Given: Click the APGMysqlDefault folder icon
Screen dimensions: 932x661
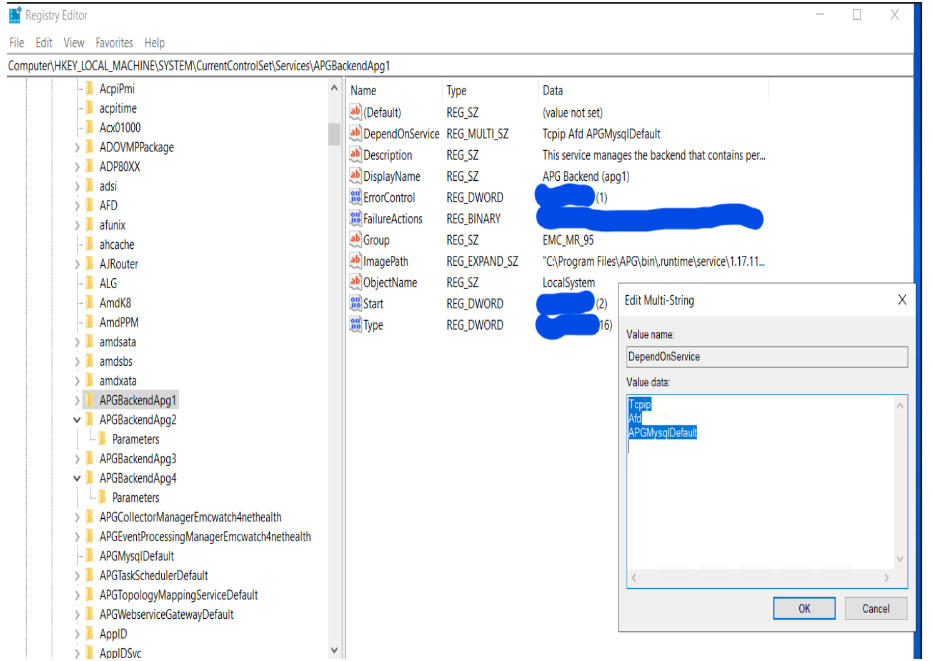Looking at the screenshot, I should click(90, 556).
